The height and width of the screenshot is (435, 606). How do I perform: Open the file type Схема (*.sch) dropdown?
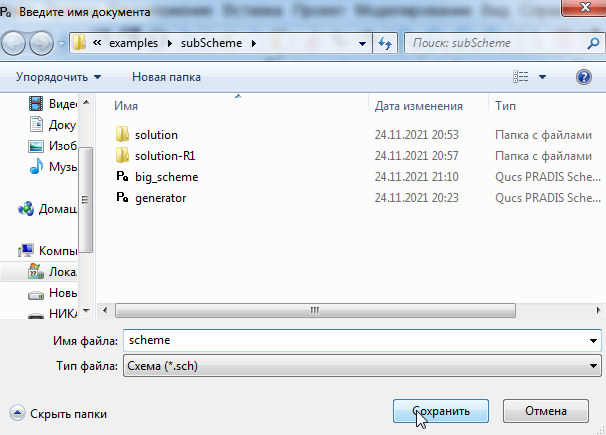click(360, 367)
